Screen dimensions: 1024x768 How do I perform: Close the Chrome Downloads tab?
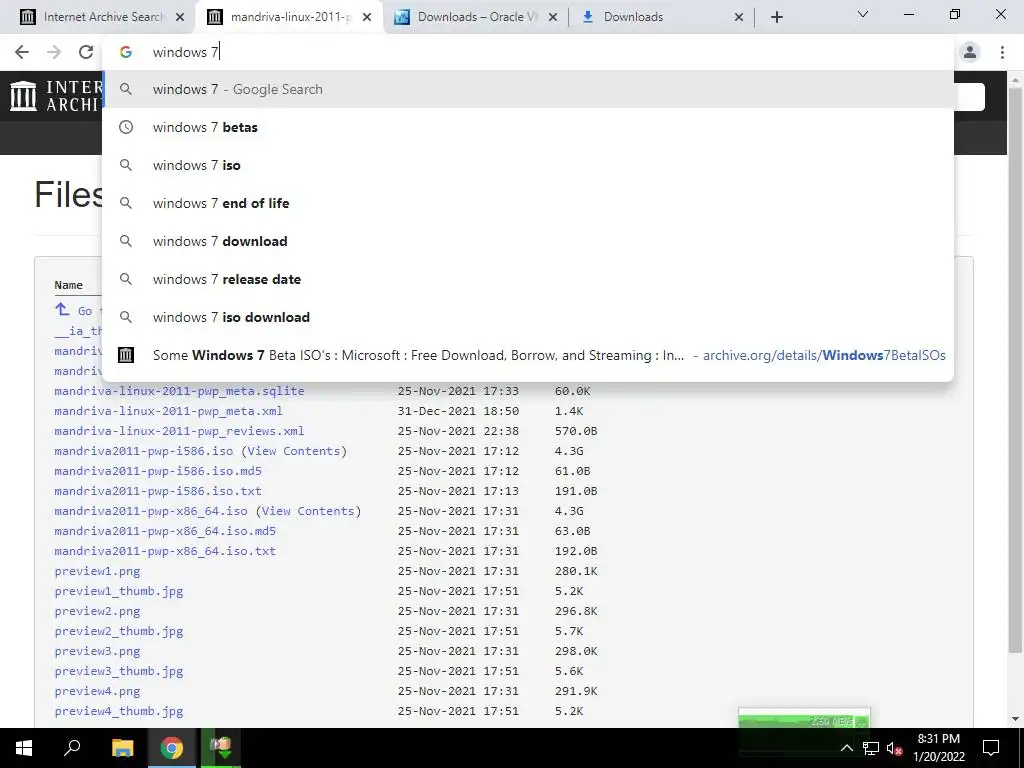(739, 18)
